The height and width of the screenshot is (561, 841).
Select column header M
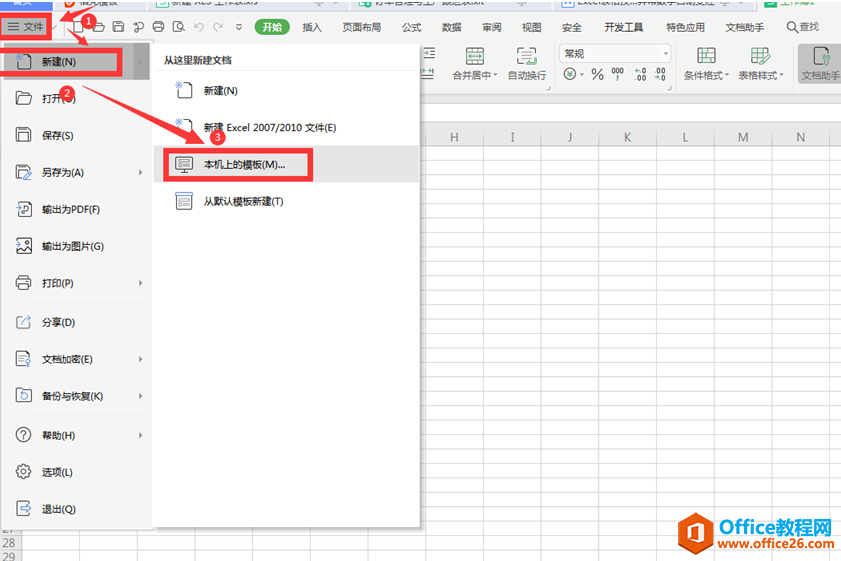(743, 137)
